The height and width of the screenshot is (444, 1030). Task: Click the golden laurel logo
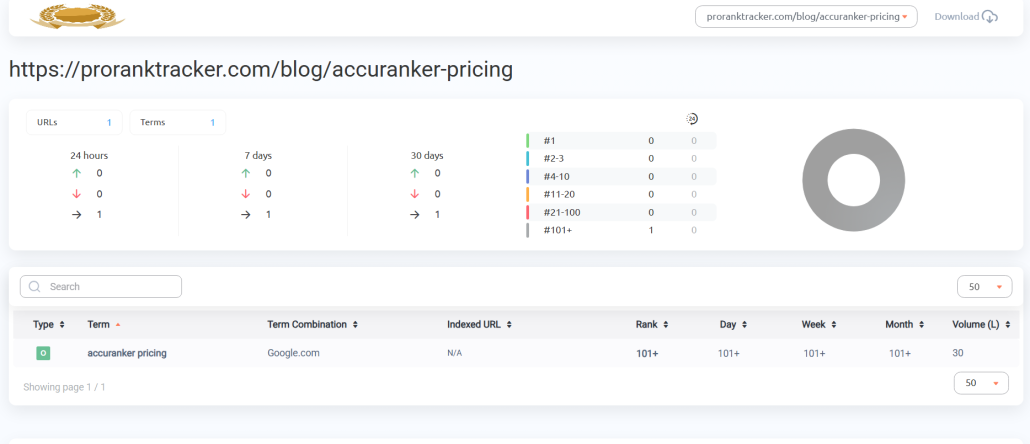[x=78, y=16]
